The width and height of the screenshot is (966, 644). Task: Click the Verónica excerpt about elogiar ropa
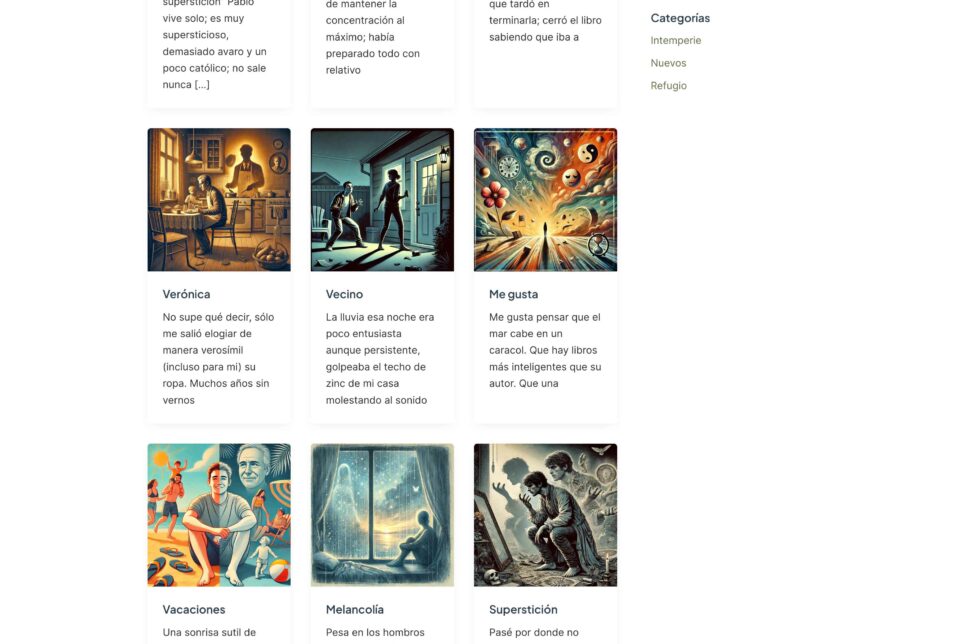[x=219, y=359]
